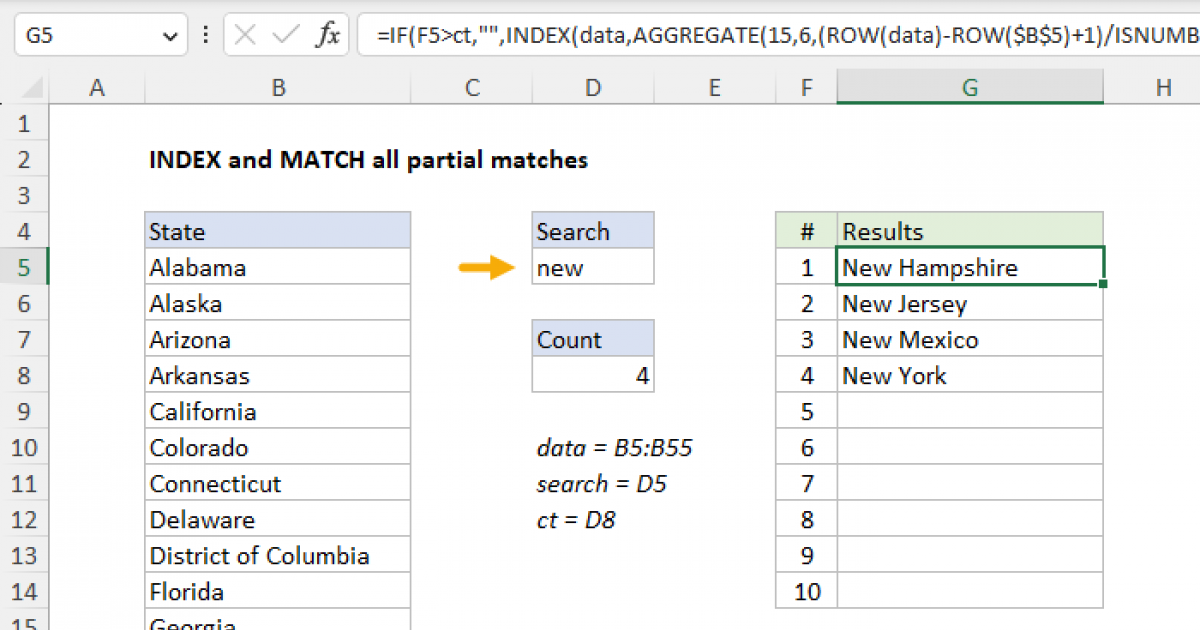Select the Results header cell
The height and width of the screenshot is (630, 1200).
(x=969, y=231)
